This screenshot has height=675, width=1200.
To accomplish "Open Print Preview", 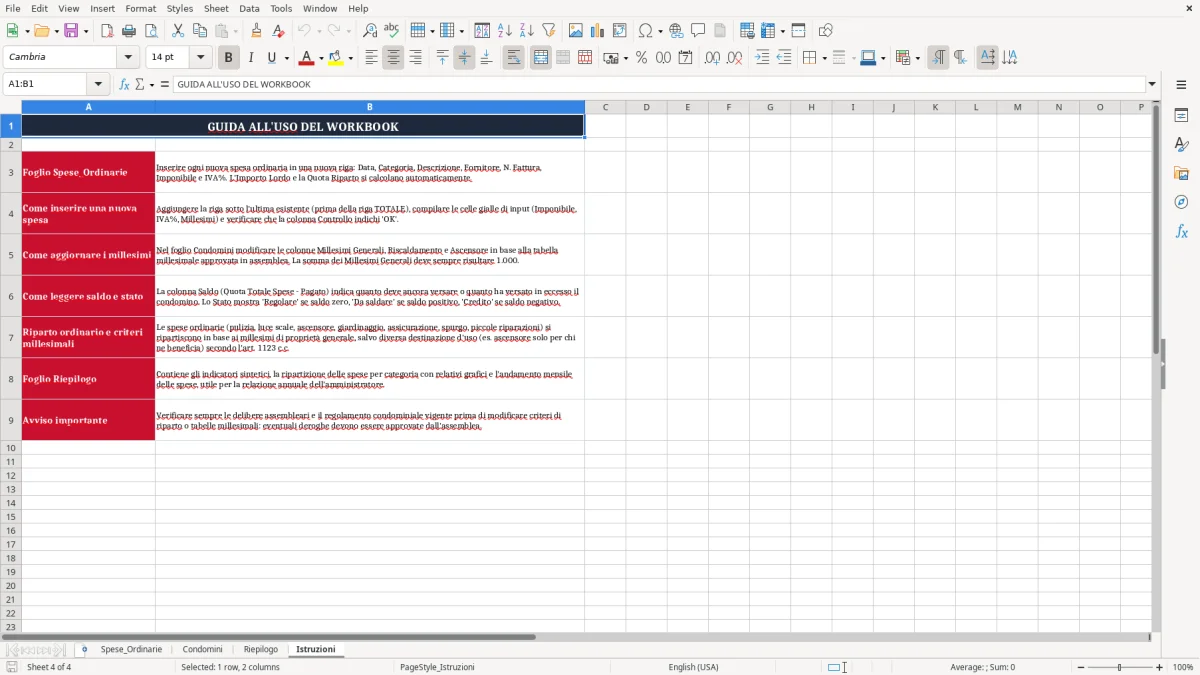I will (x=151, y=31).
